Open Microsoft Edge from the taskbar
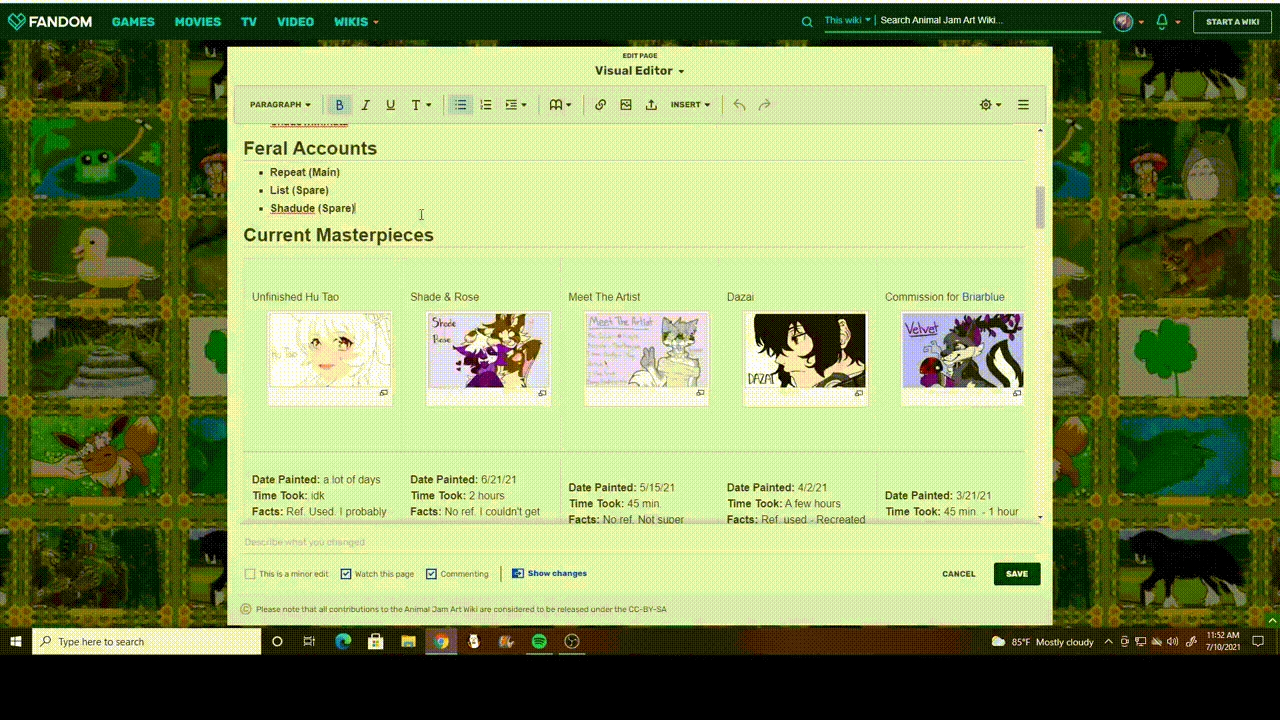 [x=343, y=641]
